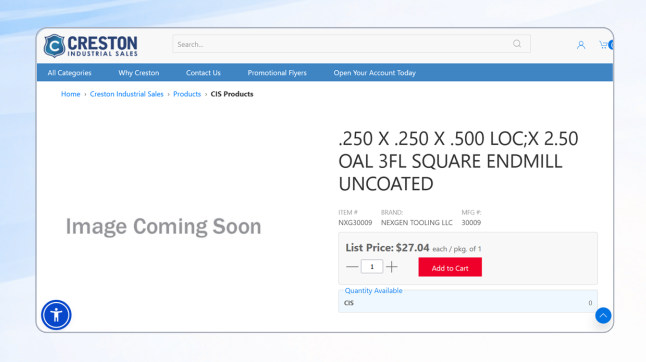Viewport: 646px width, 362px height.
Task: Decrease quantity with the minus icon
Action: click(352, 267)
